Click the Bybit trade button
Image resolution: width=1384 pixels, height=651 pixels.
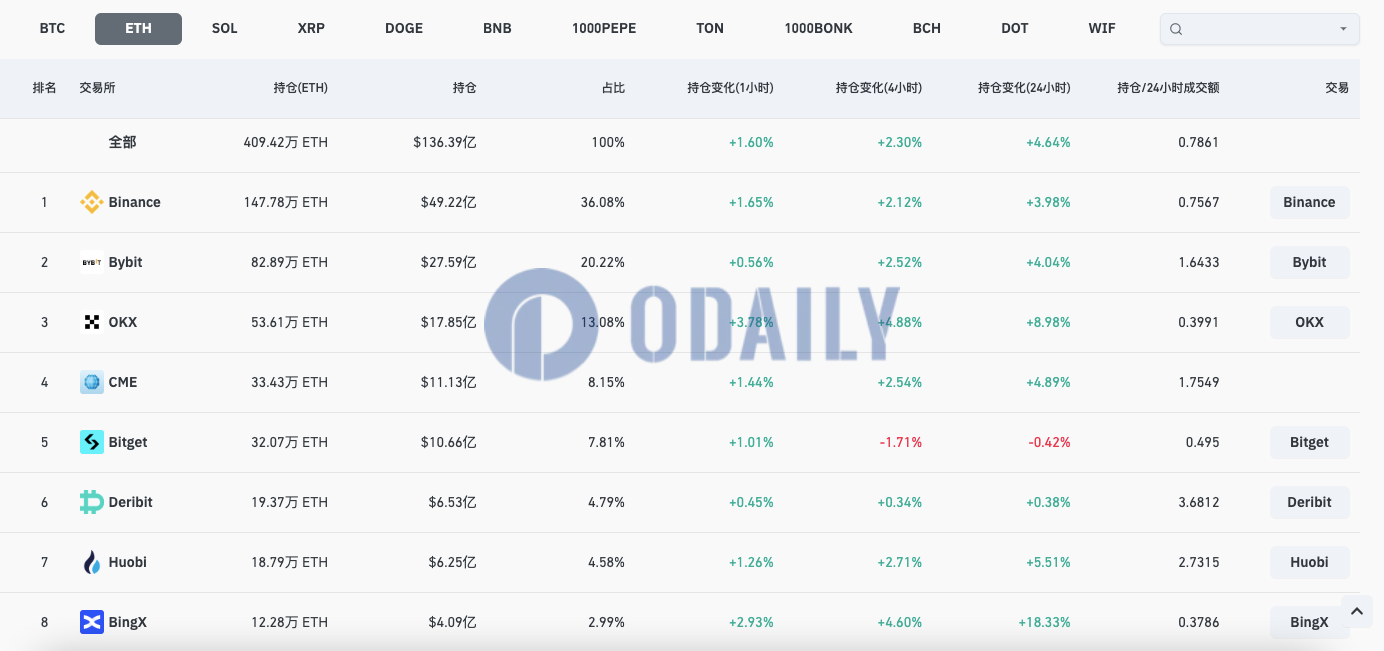tap(1309, 262)
